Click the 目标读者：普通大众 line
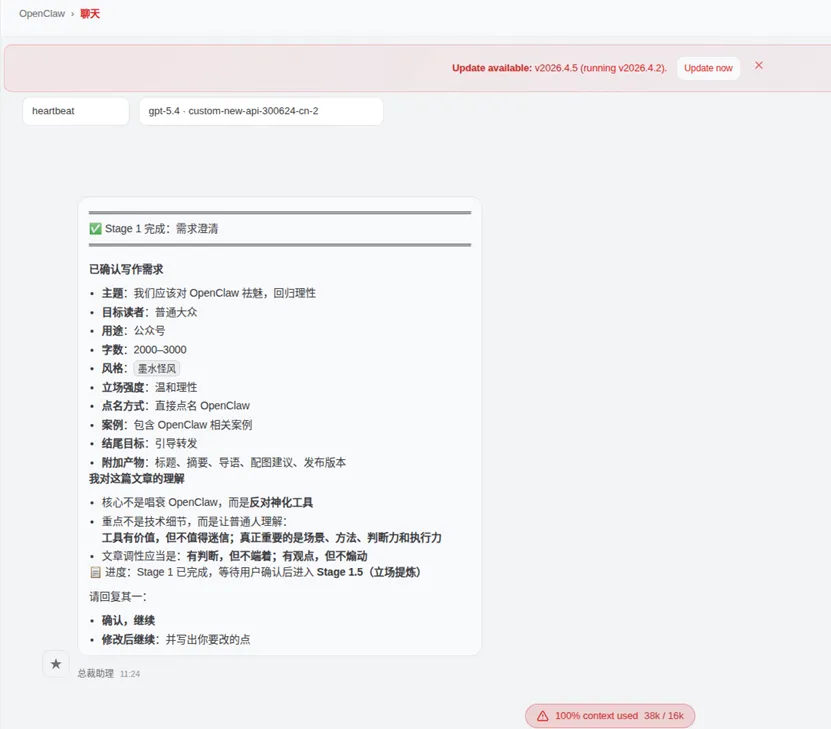 [x=149, y=312]
